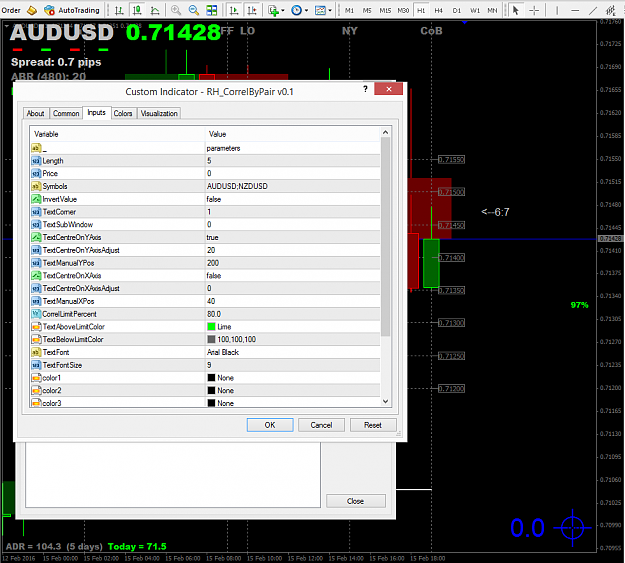Open the Common tab
The height and width of the screenshot is (563, 625).
pos(66,114)
